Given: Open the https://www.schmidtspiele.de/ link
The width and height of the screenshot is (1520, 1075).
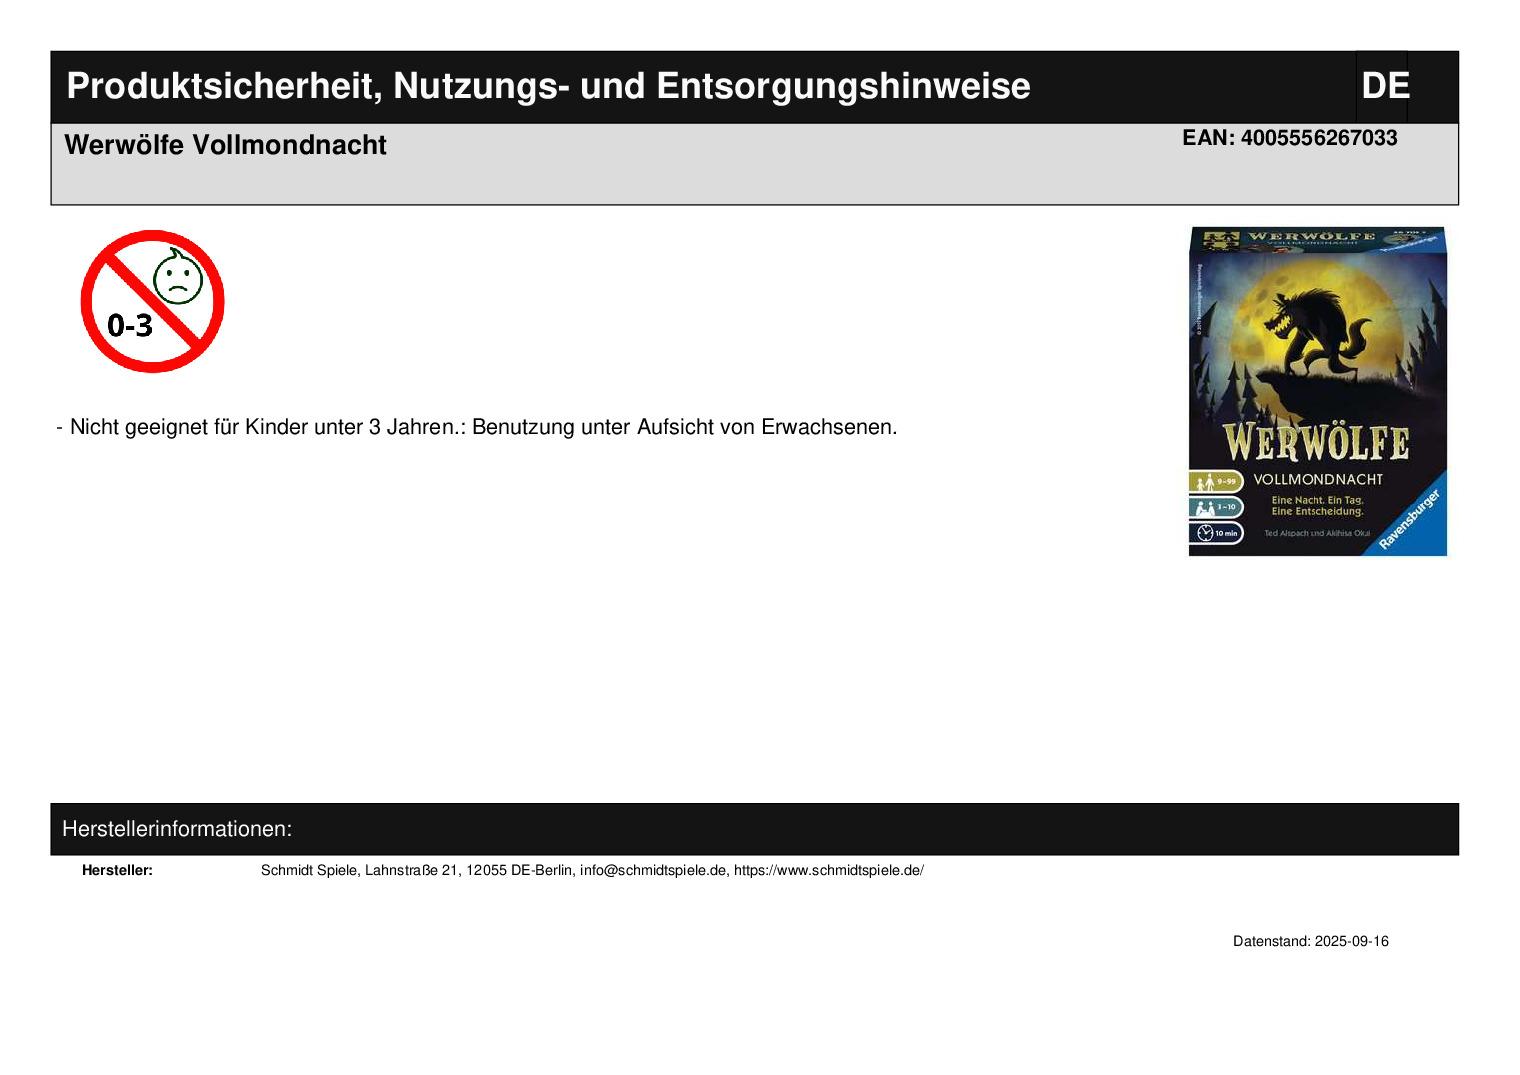Looking at the screenshot, I should [x=829, y=870].
